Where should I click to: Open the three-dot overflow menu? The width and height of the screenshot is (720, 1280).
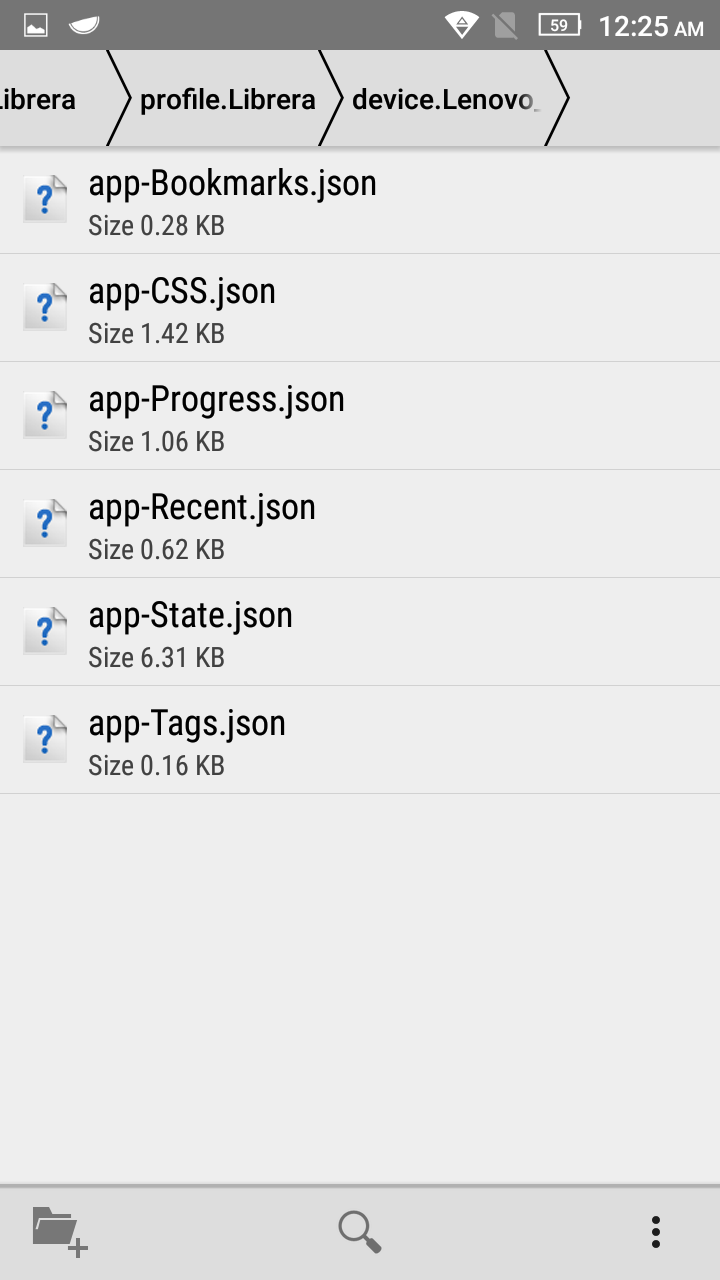656,1231
